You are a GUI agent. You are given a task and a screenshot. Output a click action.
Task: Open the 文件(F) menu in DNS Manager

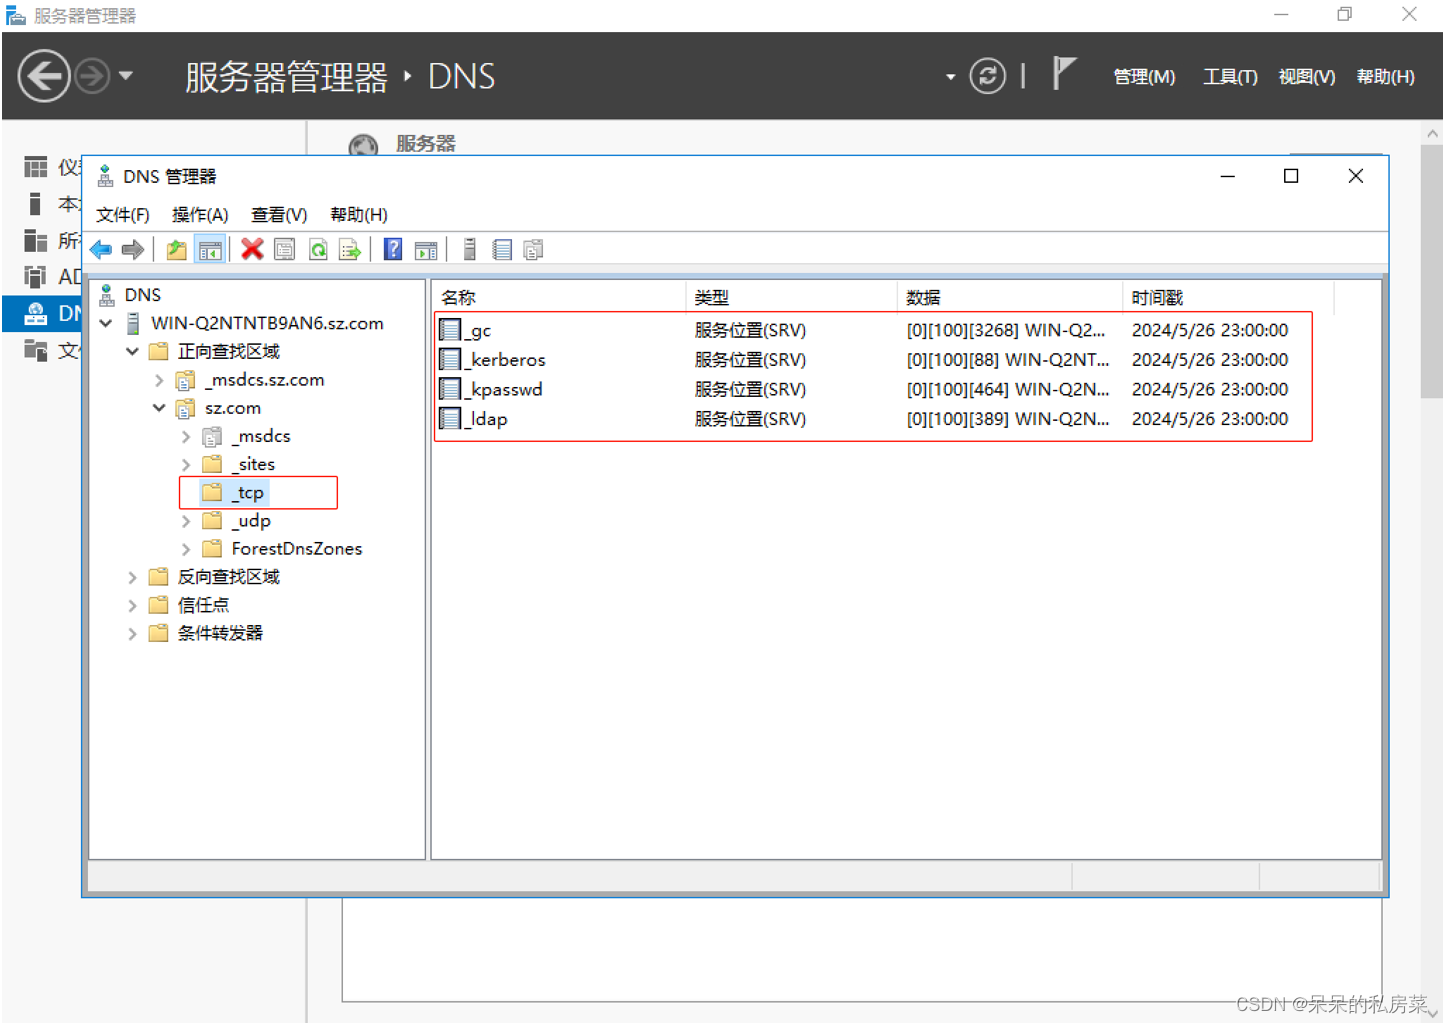[122, 215]
